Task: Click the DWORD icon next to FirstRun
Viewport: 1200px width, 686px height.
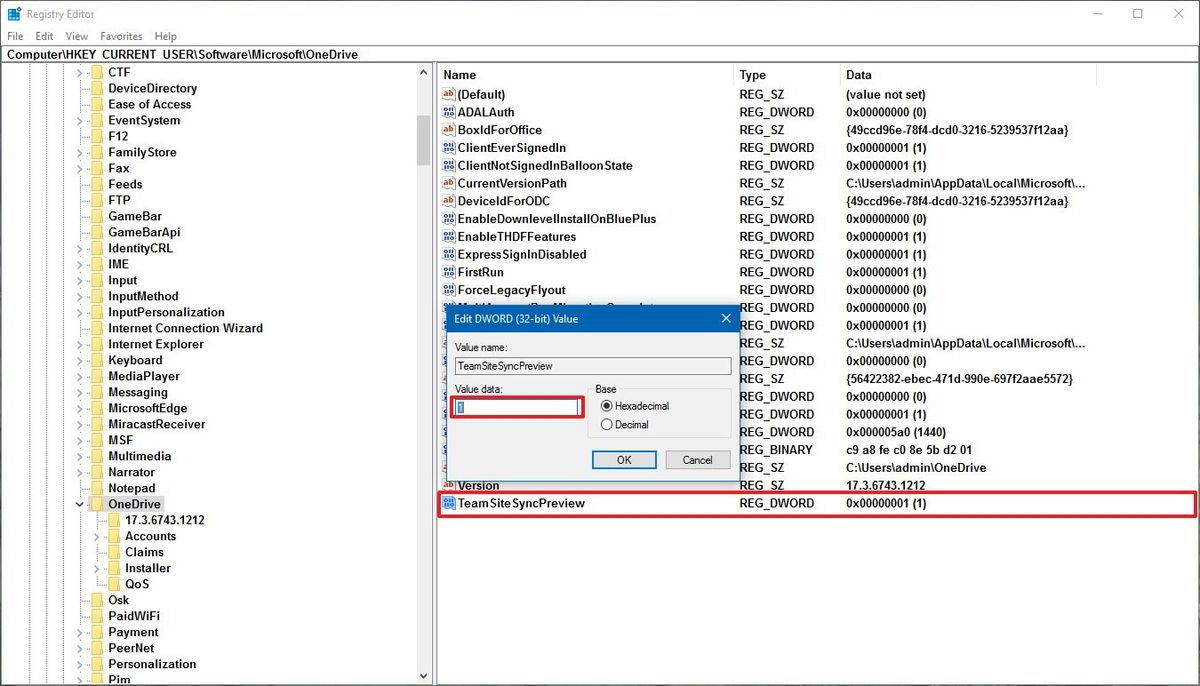Action: (448, 272)
